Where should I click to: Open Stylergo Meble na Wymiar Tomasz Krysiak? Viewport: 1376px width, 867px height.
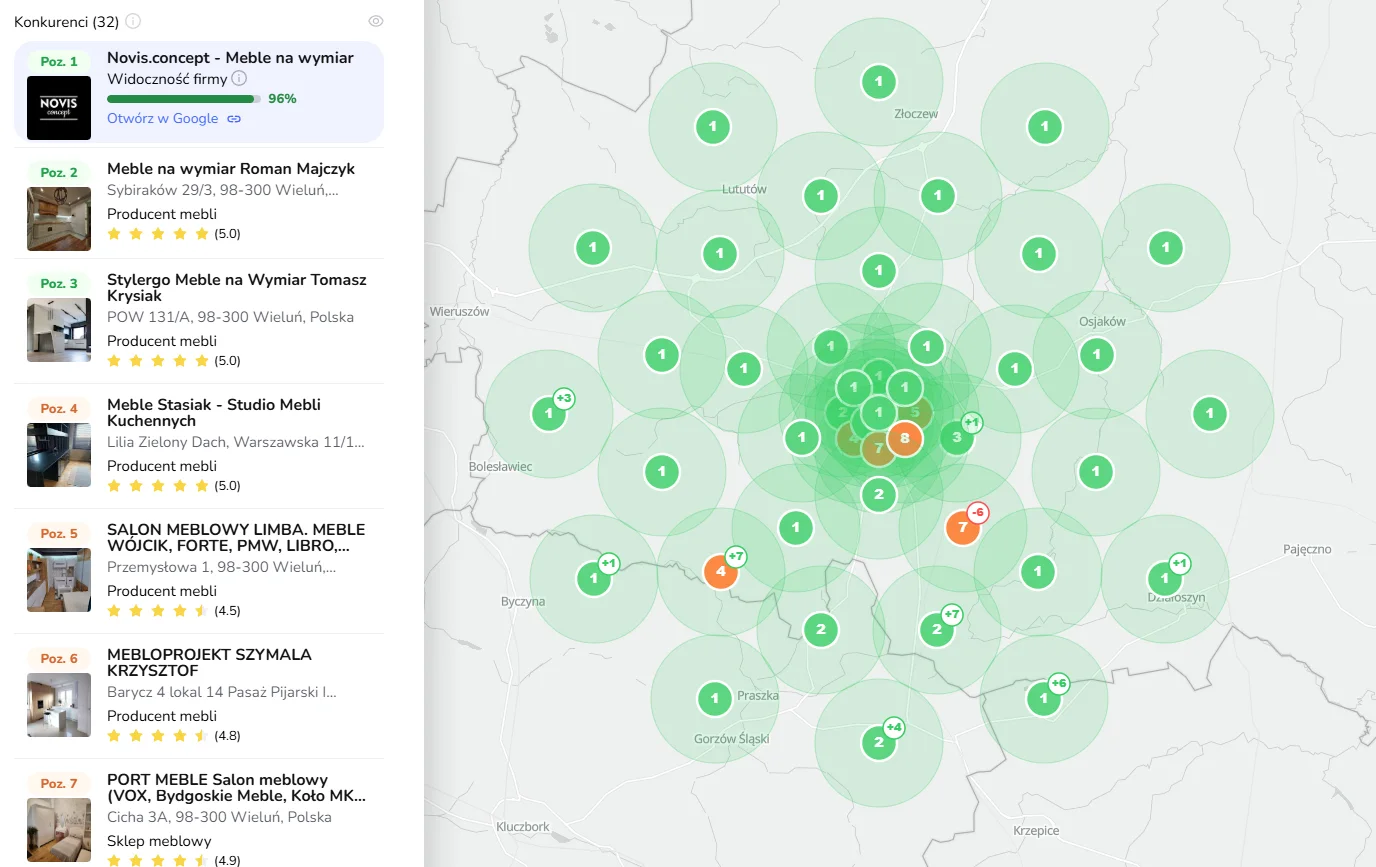pos(237,287)
